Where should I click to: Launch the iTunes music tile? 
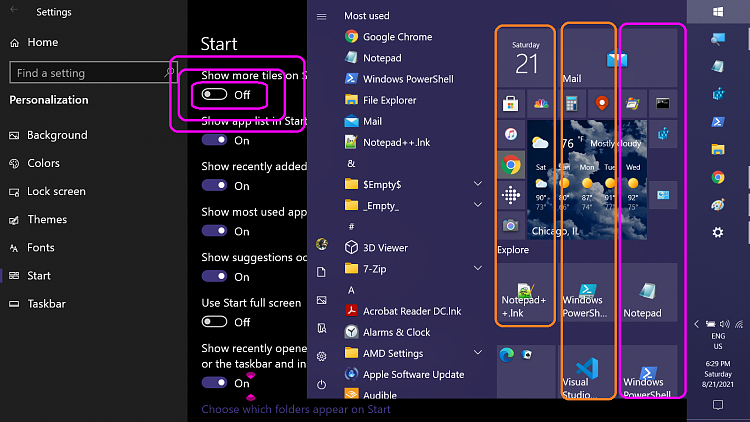510,134
